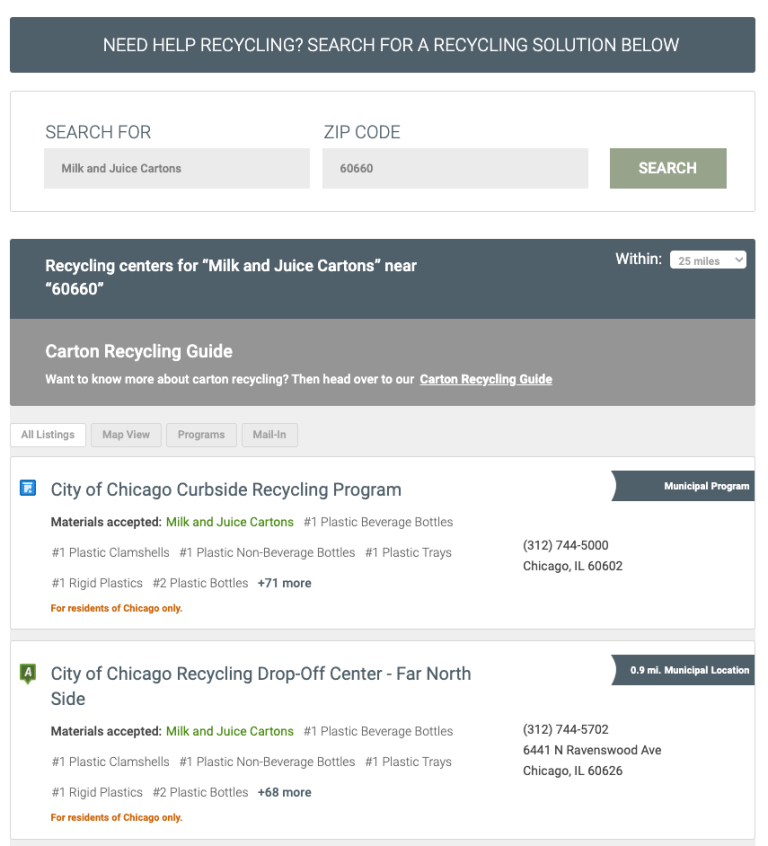This screenshot has height=846, width=768.
Task: Switch to the Mail-In tab
Action: point(269,435)
